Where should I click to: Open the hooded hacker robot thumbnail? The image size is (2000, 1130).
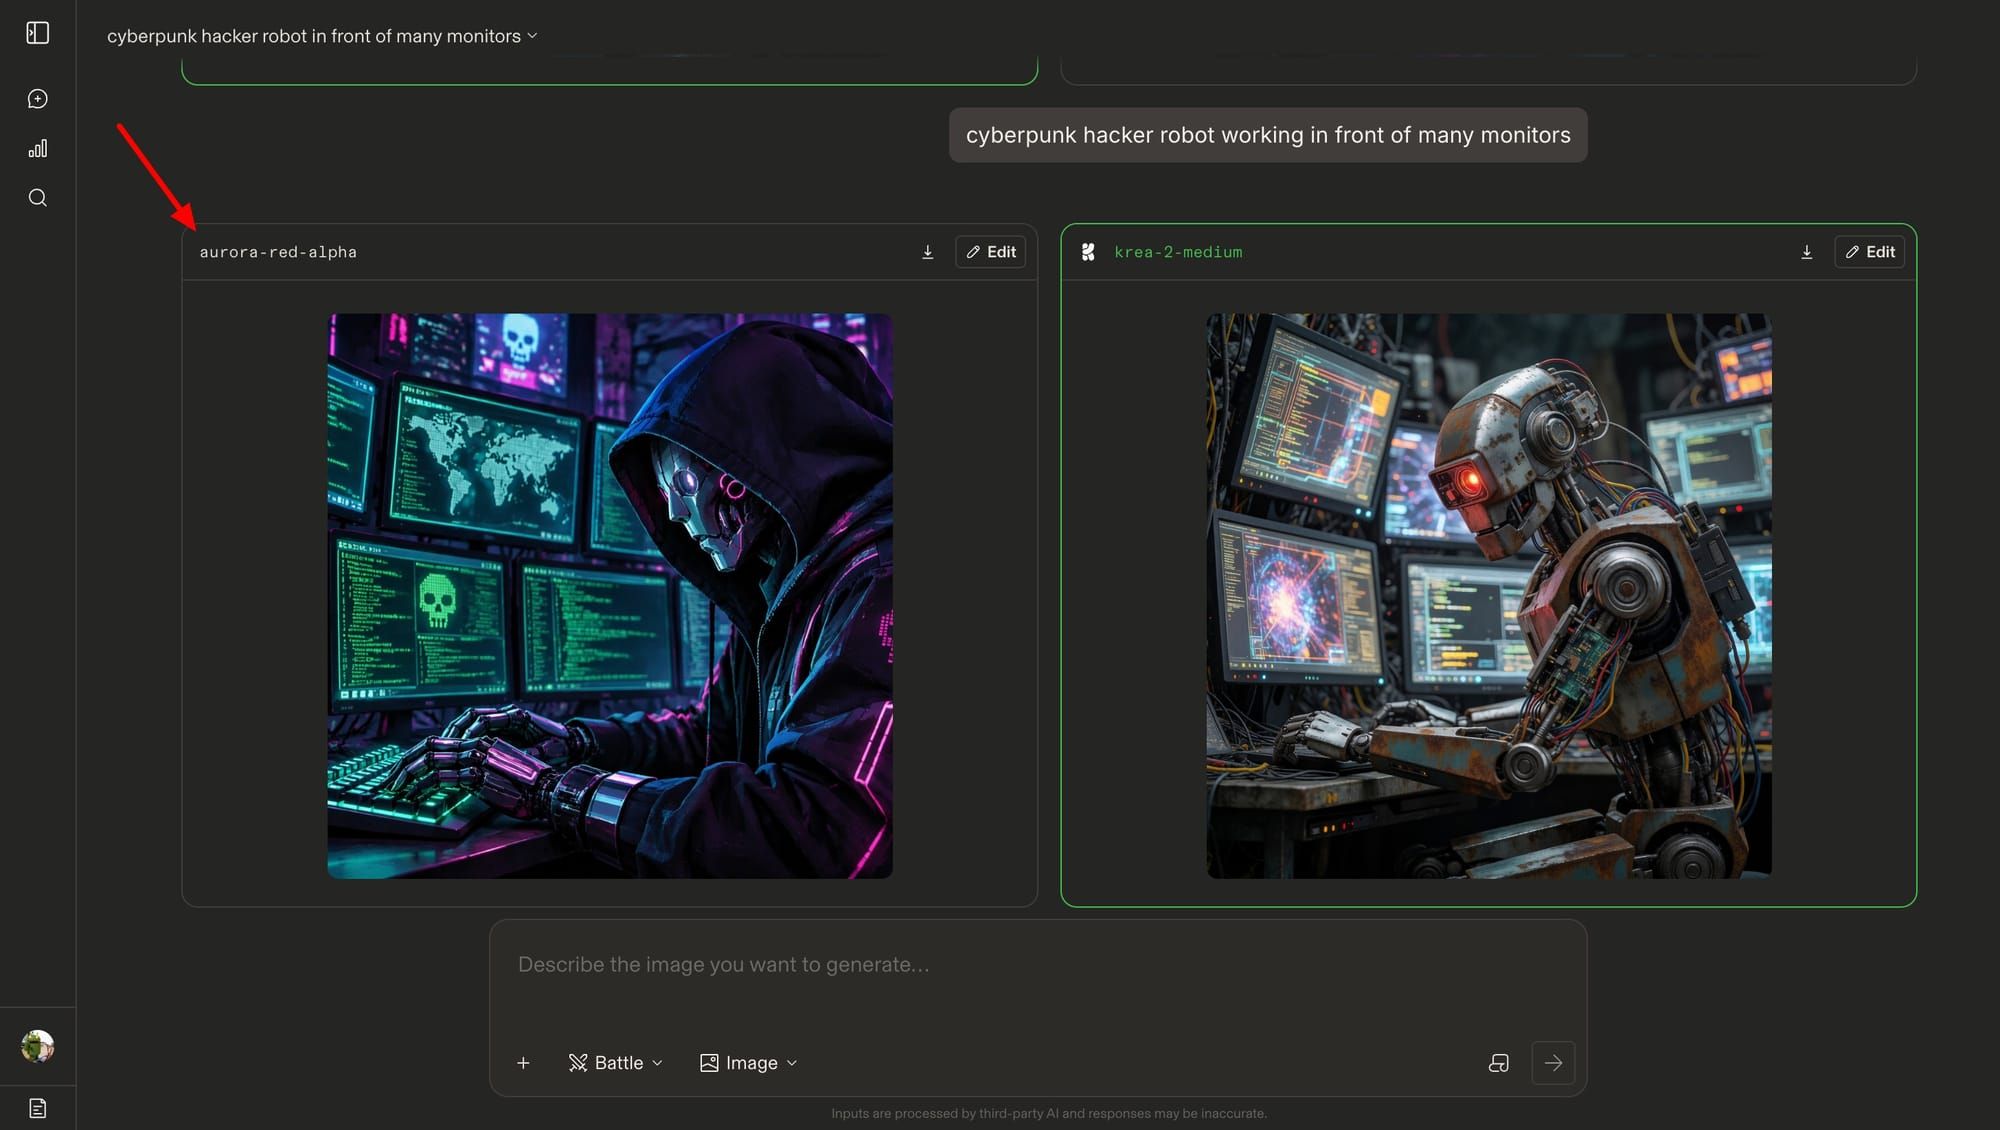click(610, 596)
